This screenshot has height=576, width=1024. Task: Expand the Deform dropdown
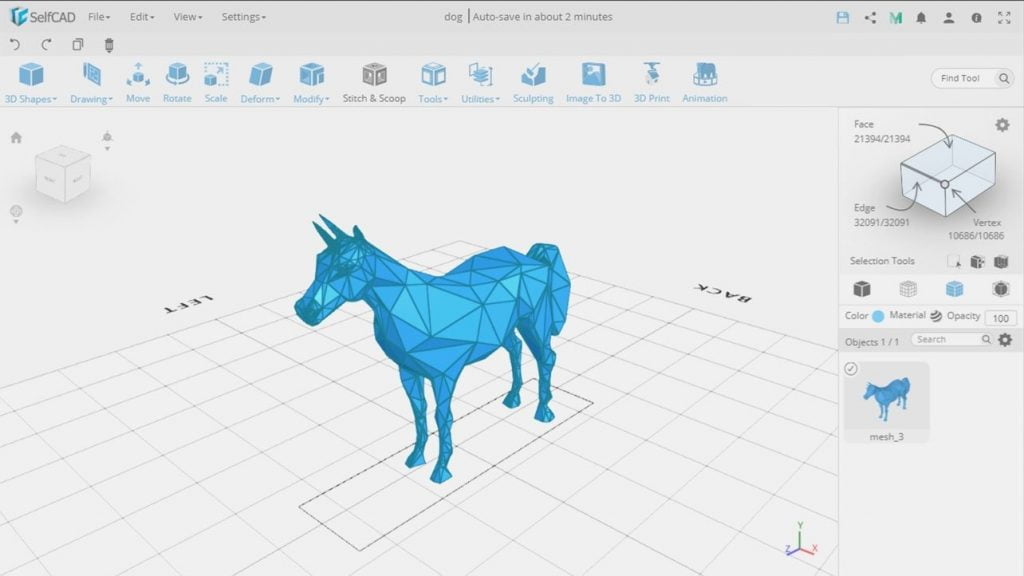point(260,83)
